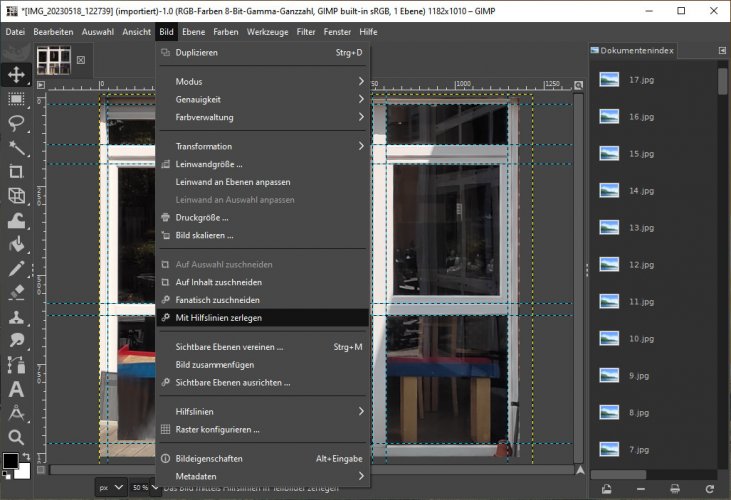Select 17.jpg in Dokumentenindex

[653, 80]
